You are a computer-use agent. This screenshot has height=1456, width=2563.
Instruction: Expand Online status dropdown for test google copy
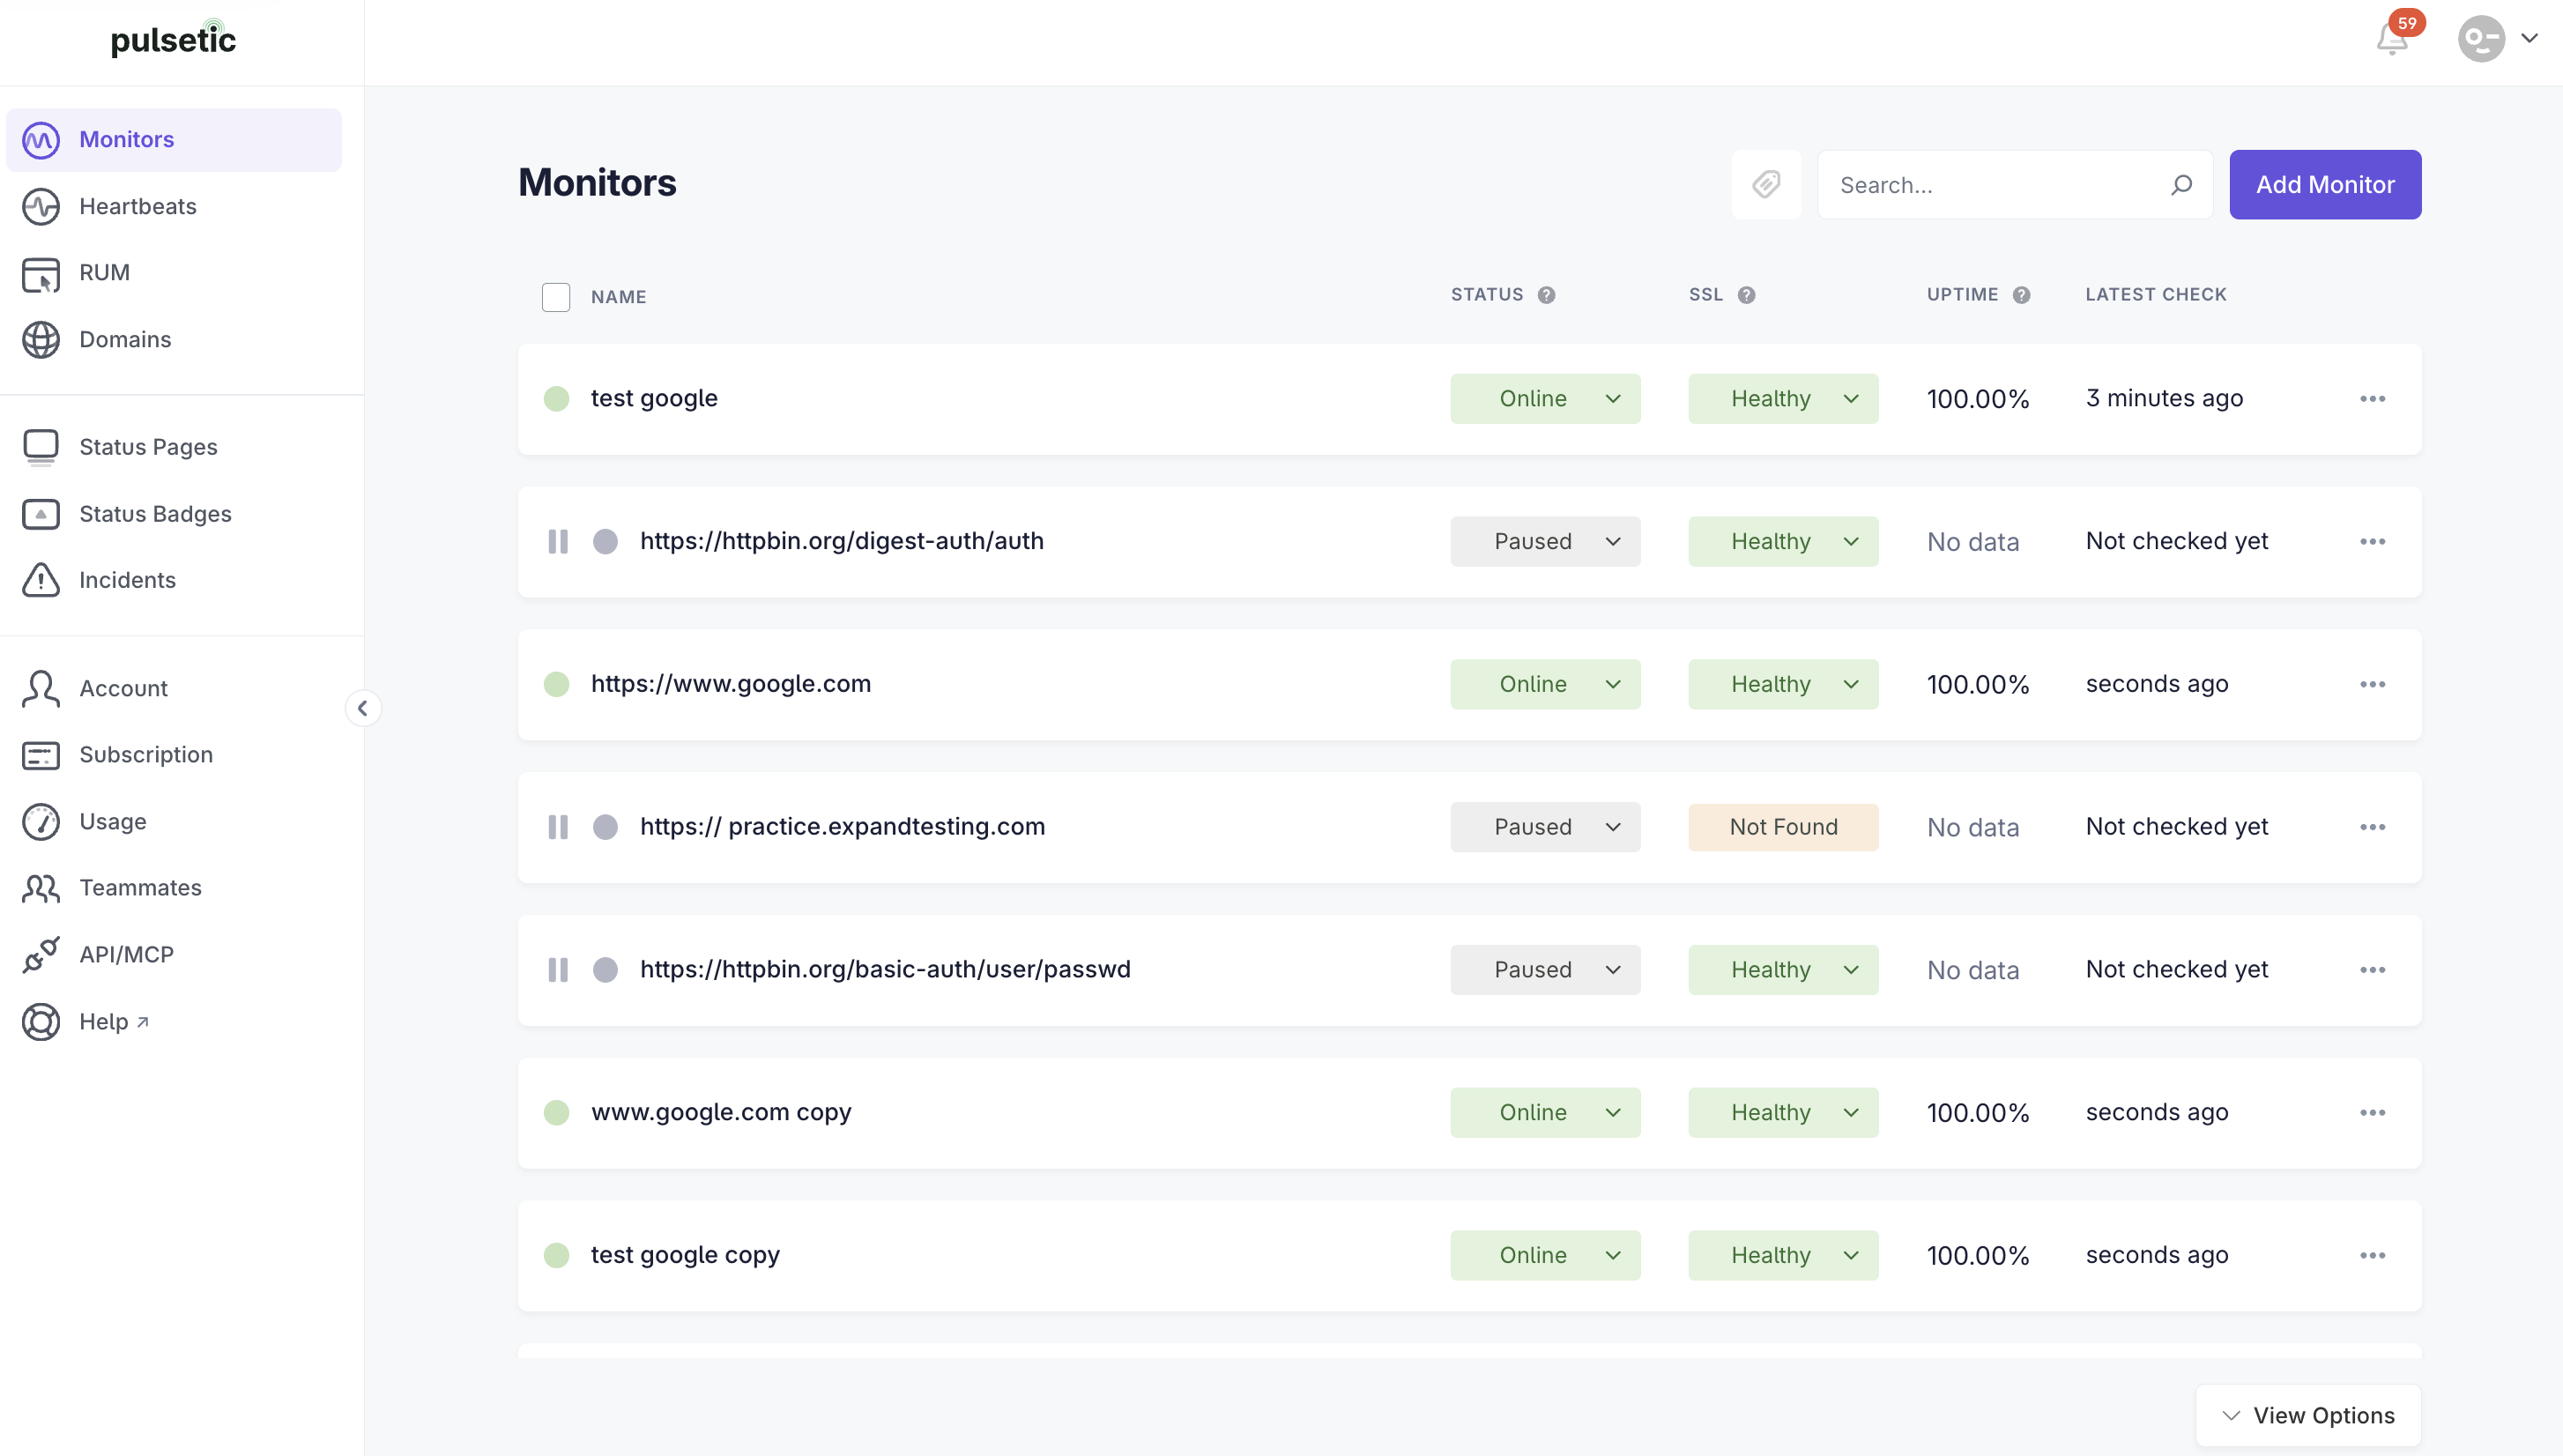[x=1545, y=1256]
